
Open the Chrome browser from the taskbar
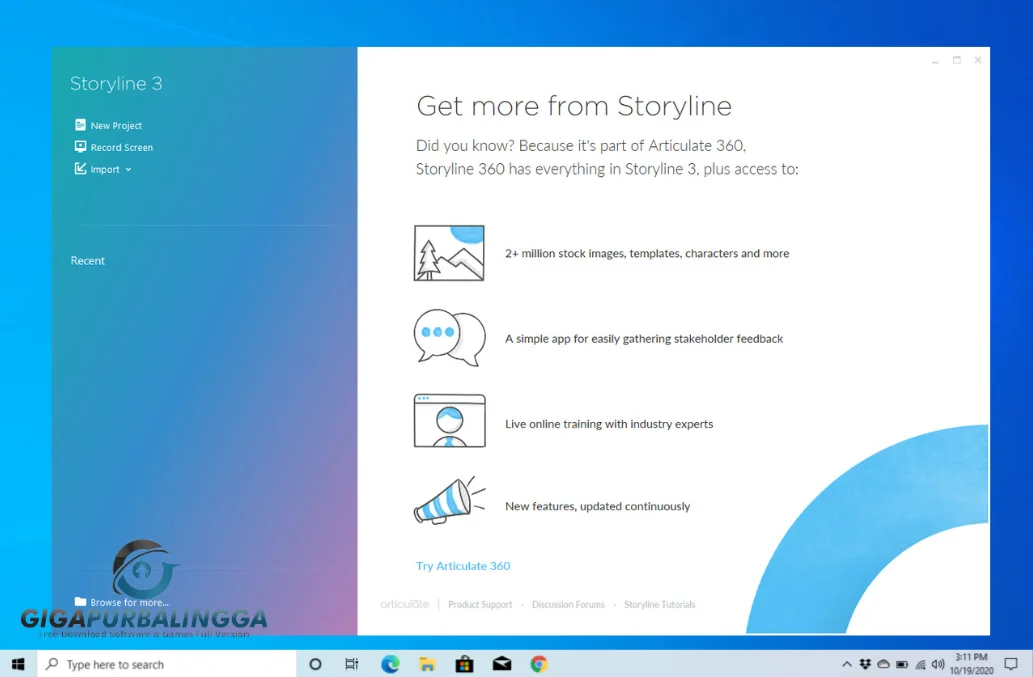click(538, 663)
